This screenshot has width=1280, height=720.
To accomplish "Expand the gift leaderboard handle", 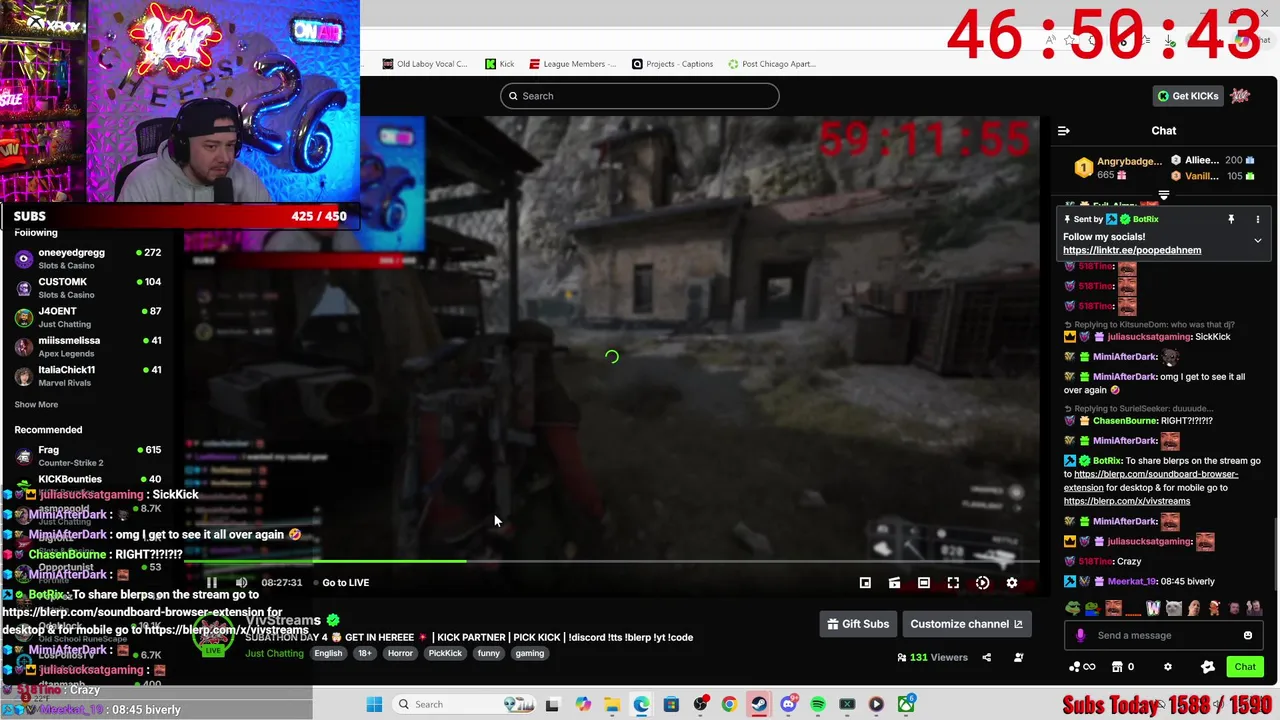I will [x=1163, y=195].
